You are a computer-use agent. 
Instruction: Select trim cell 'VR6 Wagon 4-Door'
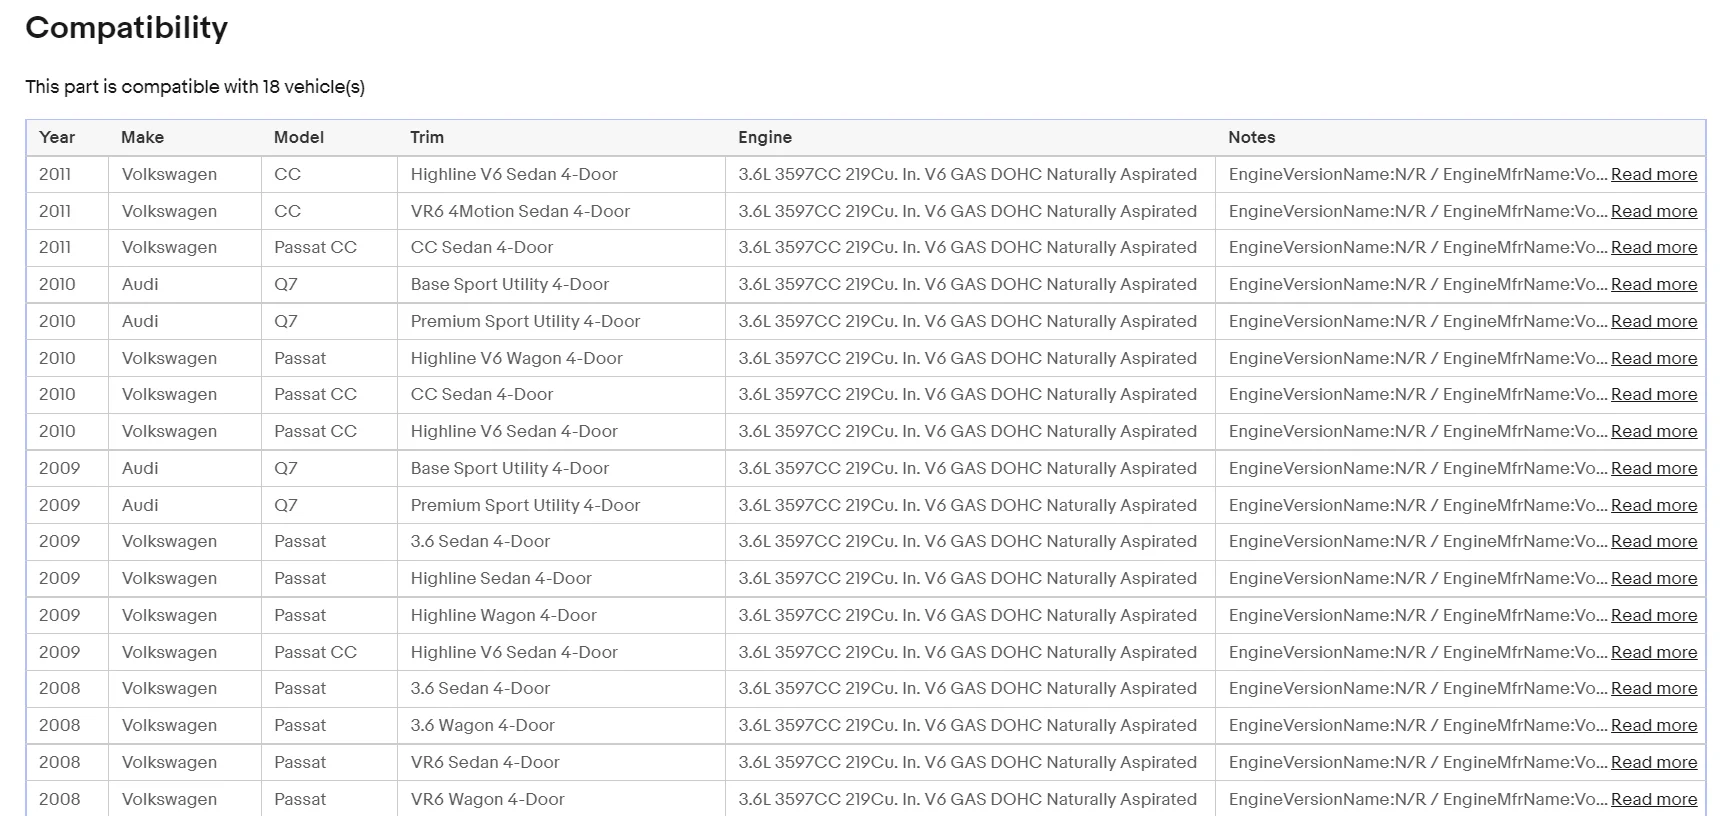pos(488,799)
